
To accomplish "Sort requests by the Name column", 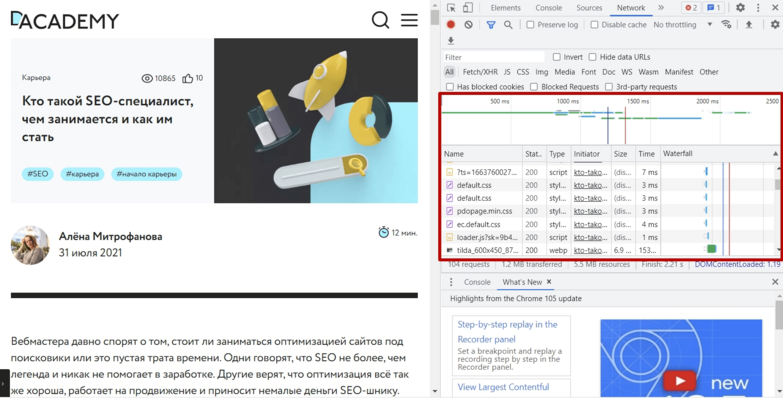I will pyautogui.click(x=482, y=154).
